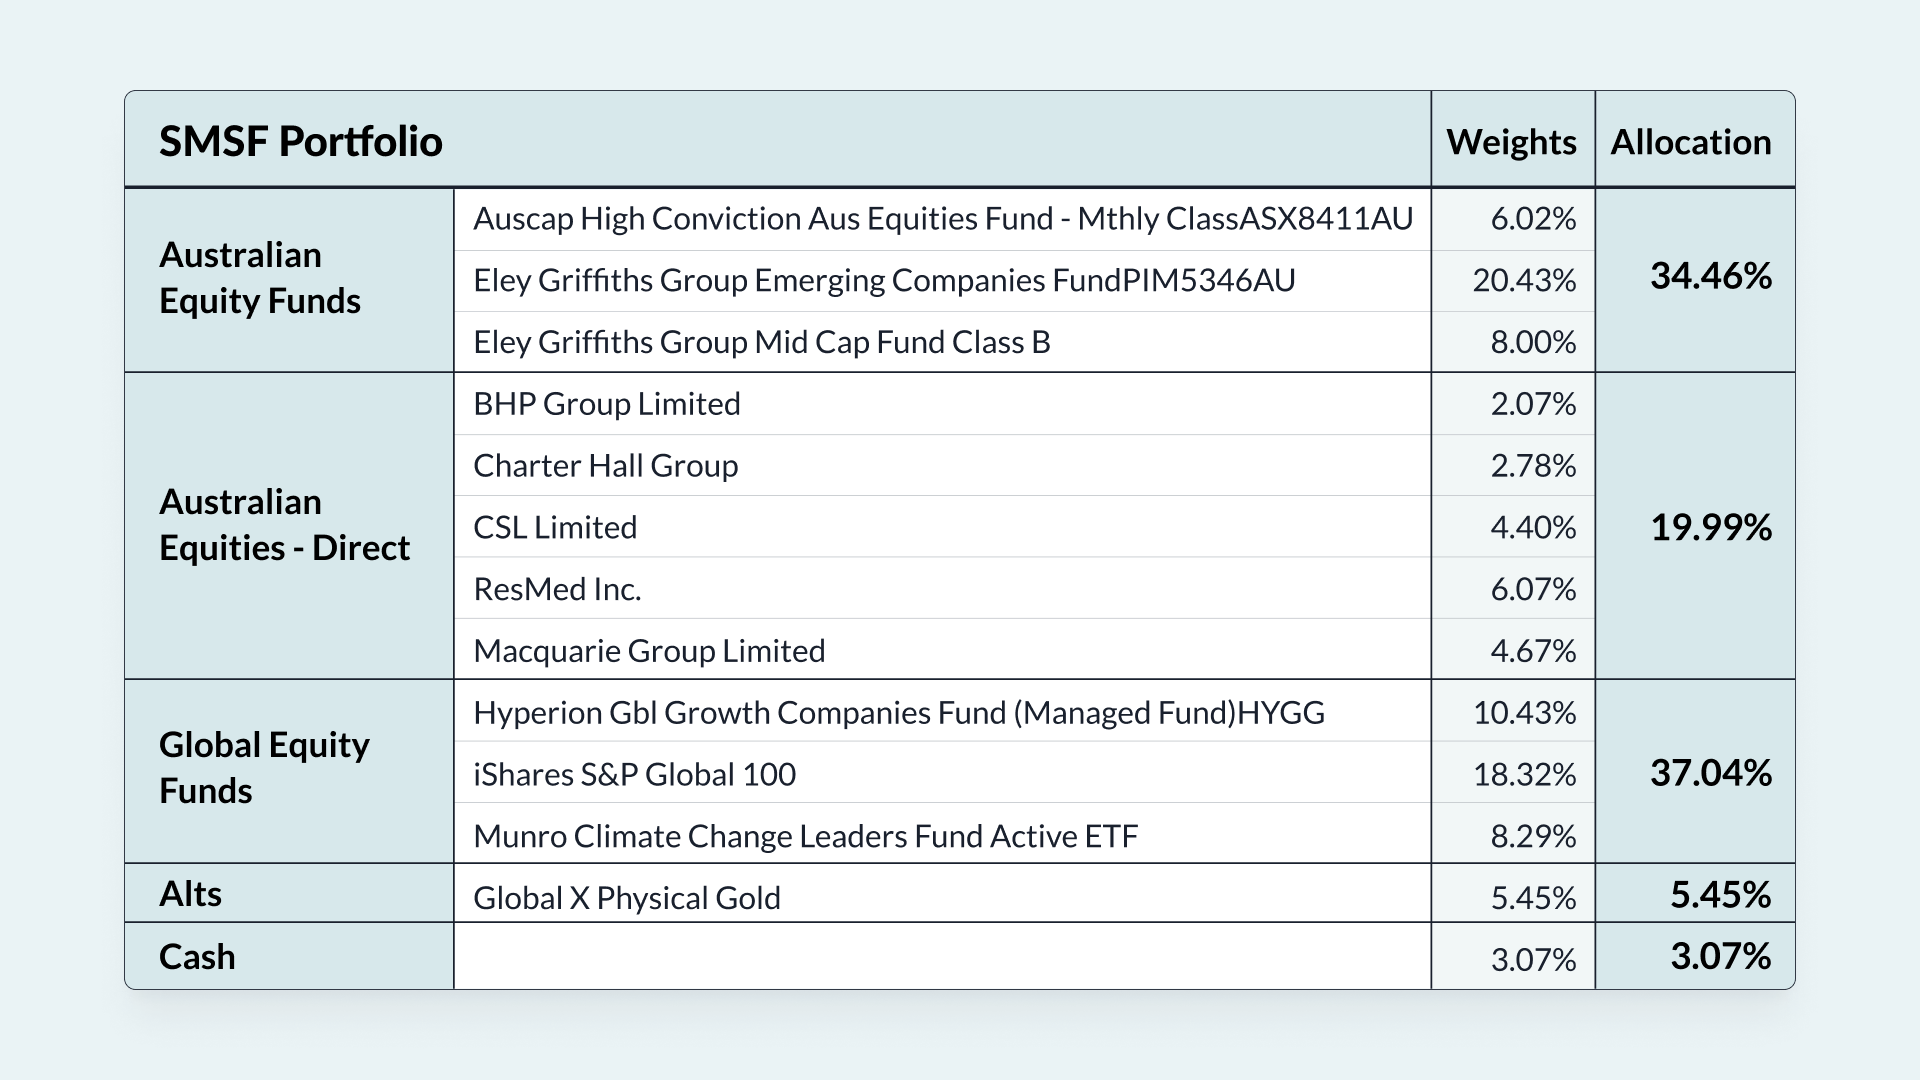Click the Australian Equity Funds category cell
This screenshot has height=1080, width=1920.
[260, 278]
